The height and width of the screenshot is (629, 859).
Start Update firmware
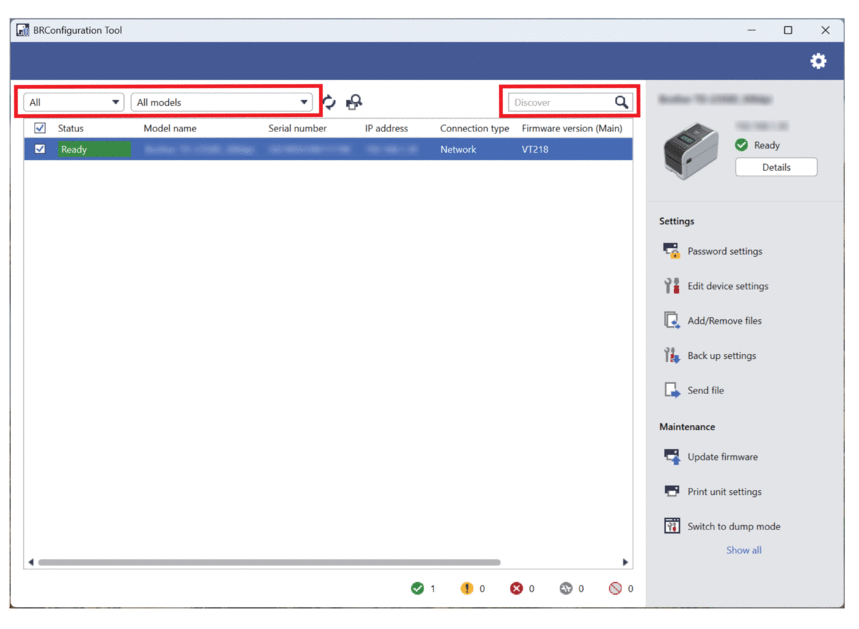pos(722,457)
